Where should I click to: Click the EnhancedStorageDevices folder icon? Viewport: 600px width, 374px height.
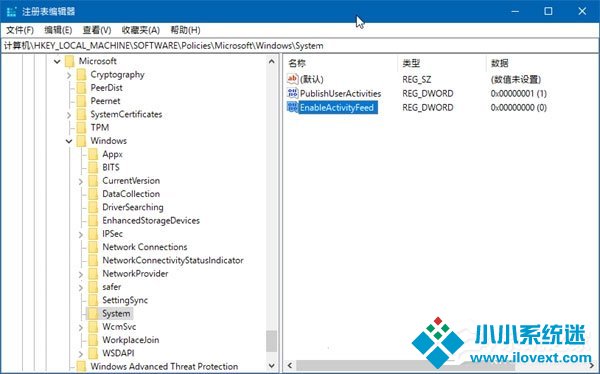tap(93, 220)
